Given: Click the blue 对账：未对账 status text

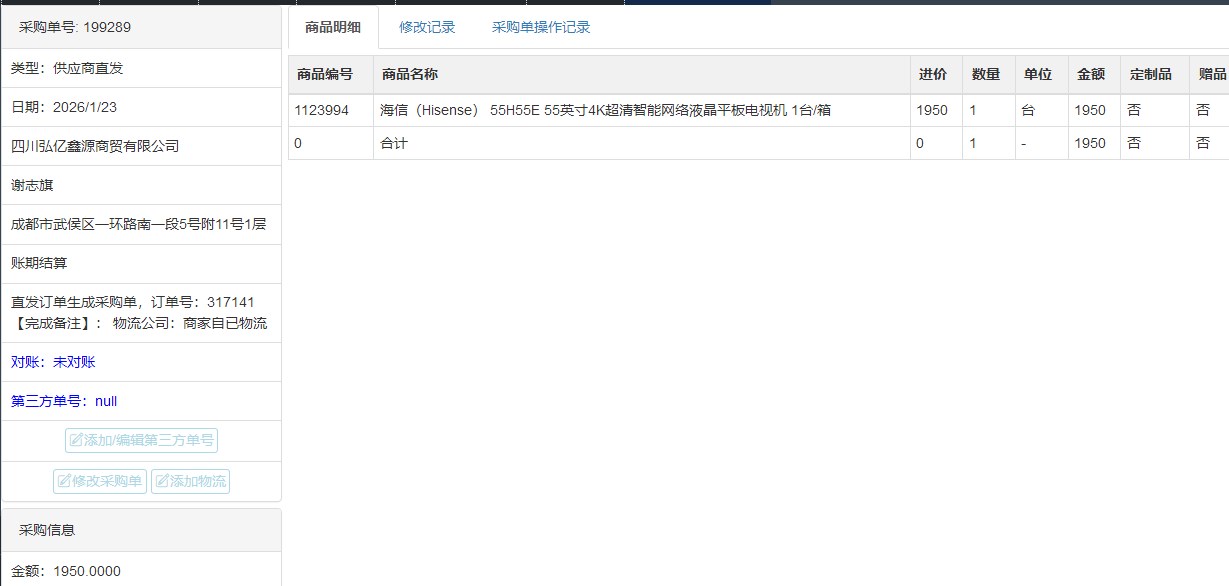Looking at the screenshot, I should (x=53, y=362).
